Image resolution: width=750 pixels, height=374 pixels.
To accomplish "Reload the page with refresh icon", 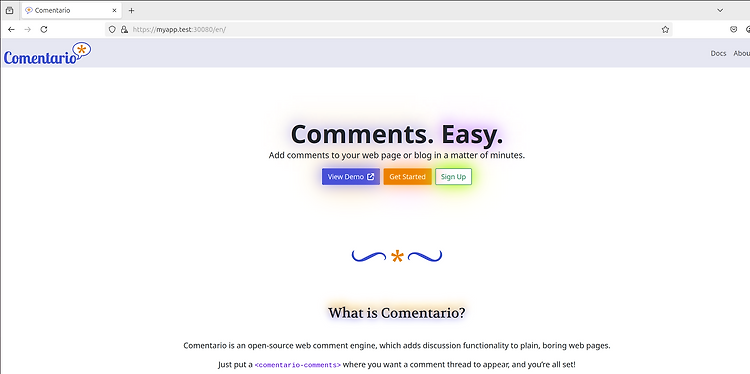I will click(44, 30).
